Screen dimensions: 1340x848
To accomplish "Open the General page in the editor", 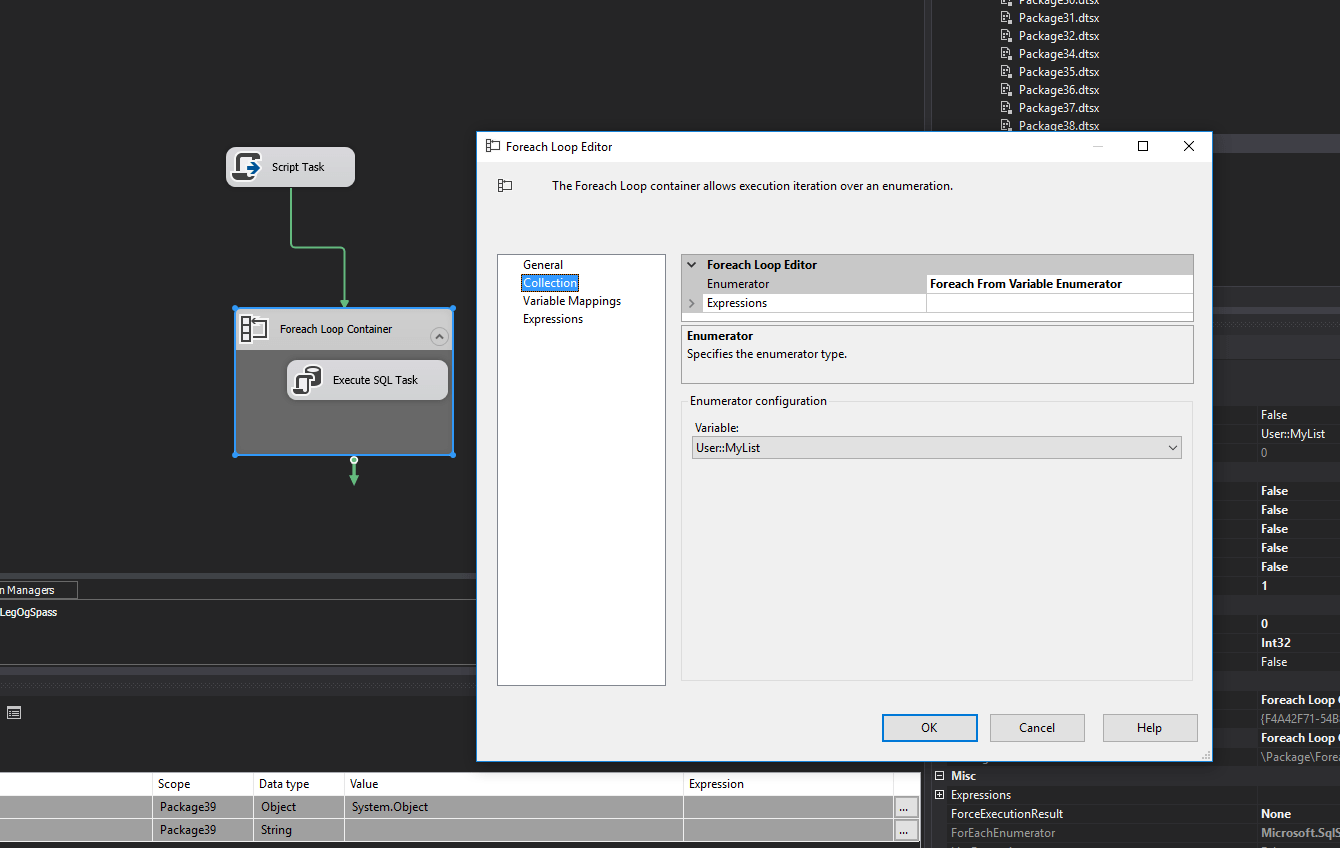I will click(543, 265).
